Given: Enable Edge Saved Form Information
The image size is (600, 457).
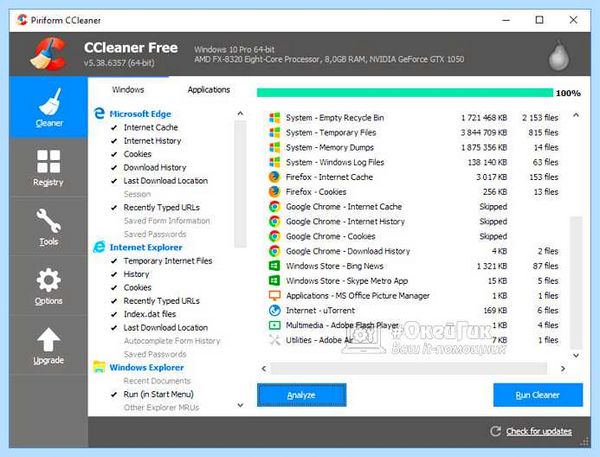Looking at the screenshot, I should [x=167, y=221].
